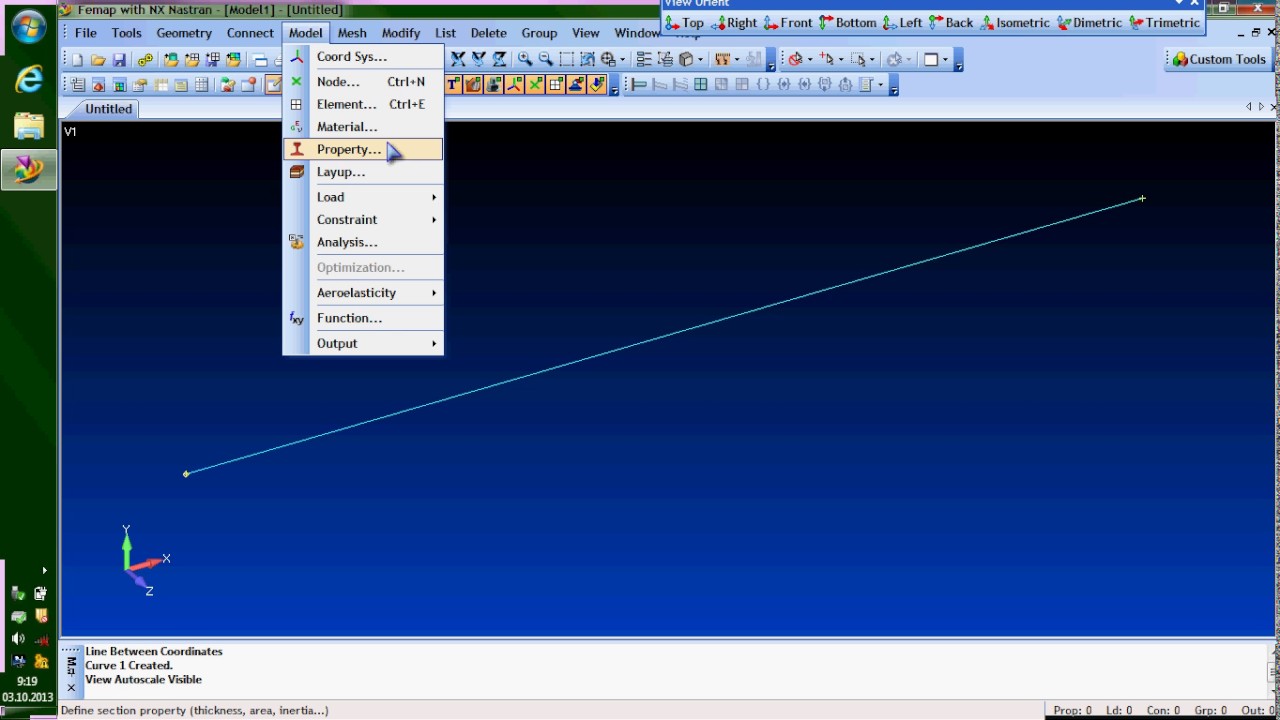Open the File menu
1280x720 pixels.
tap(86, 33)
